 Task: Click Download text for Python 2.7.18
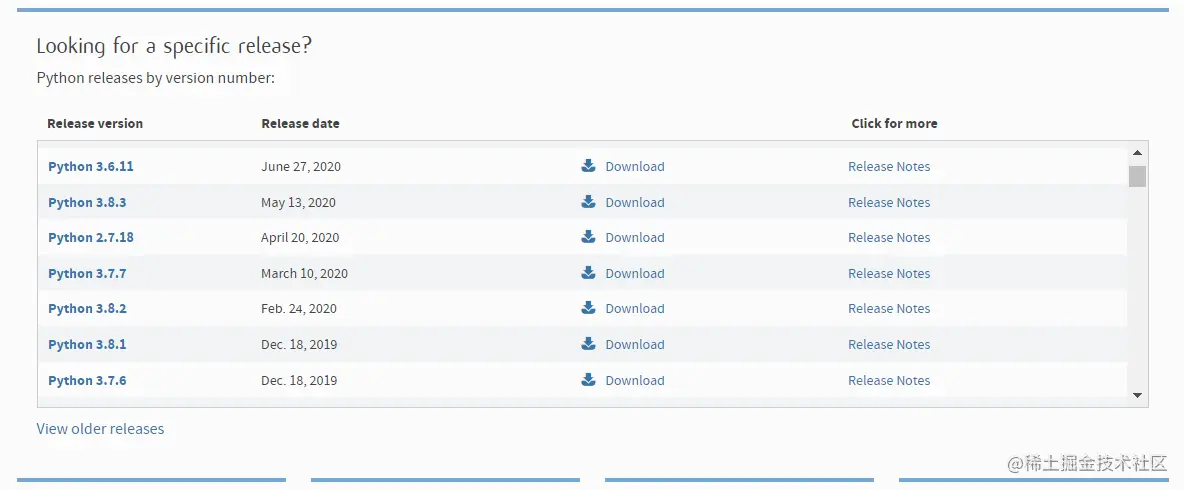(x=635, y=237)
